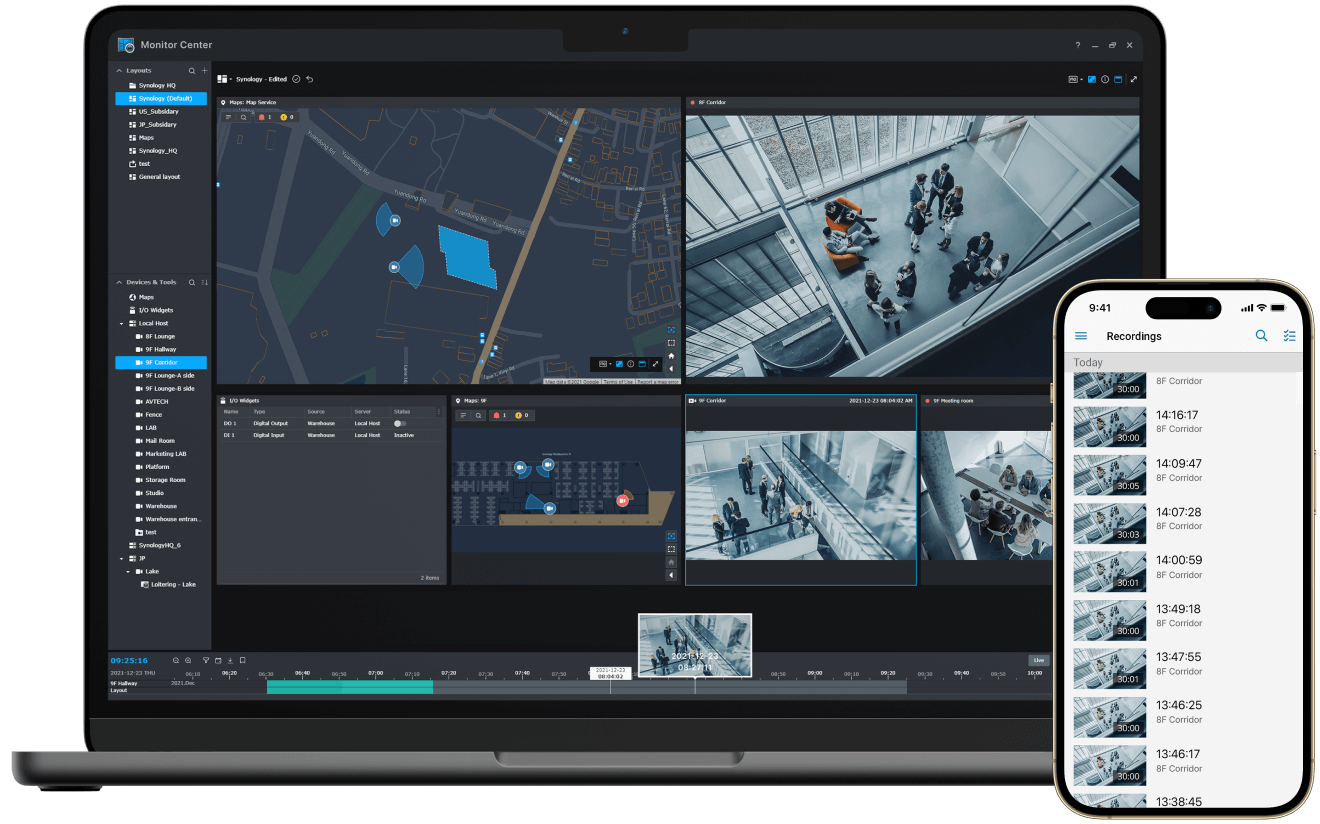Select the US_Subsidary layout
Screen dimensions: 1320x824
(x=158, y=112)
